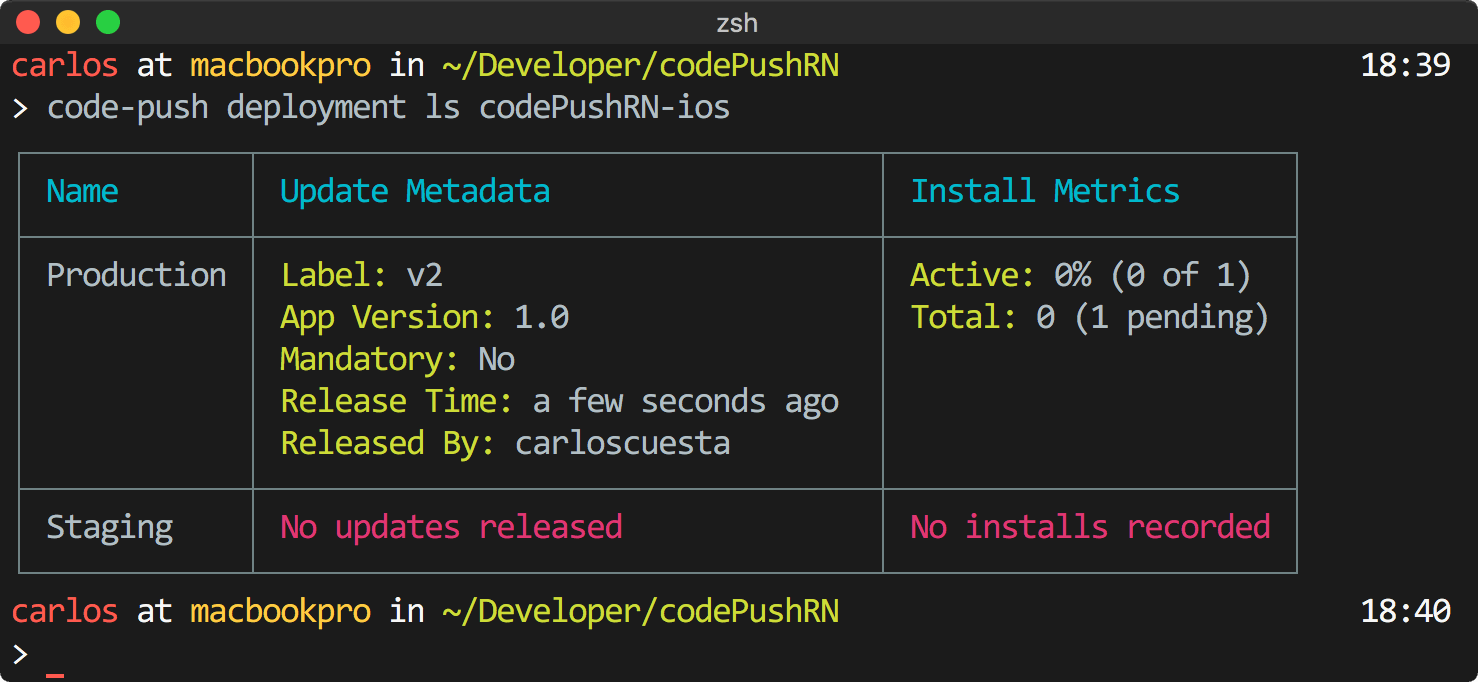This screenshot has height=682, width=1478.
Task: Click the 'Update Metadata' column header
Action: [415, 191]
